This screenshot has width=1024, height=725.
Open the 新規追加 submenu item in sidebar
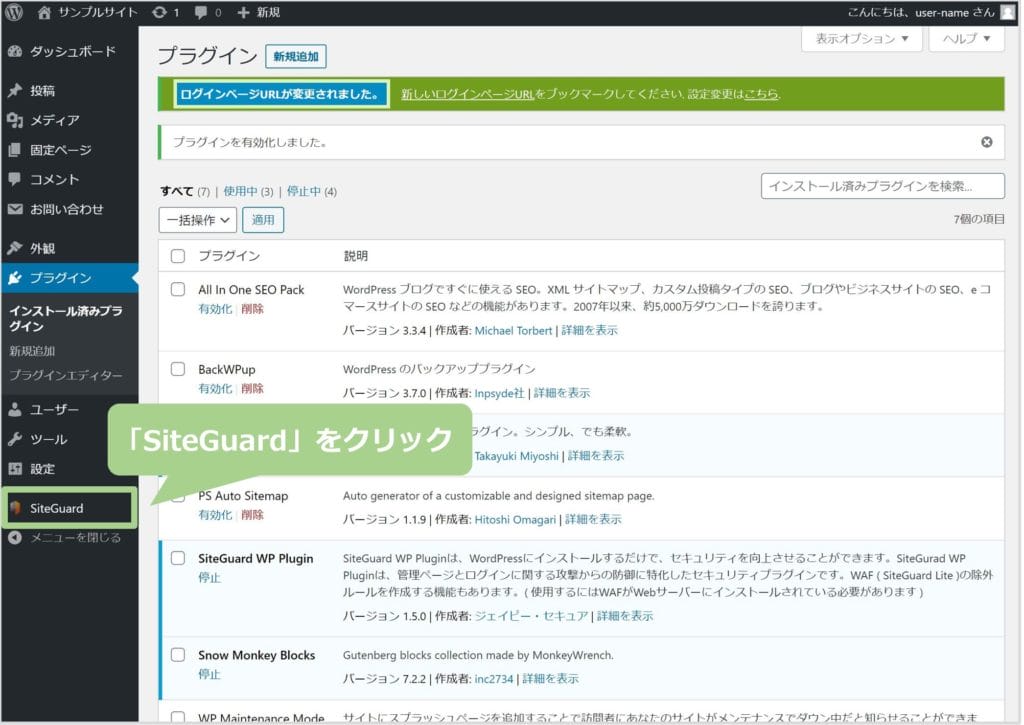point(32,351)
